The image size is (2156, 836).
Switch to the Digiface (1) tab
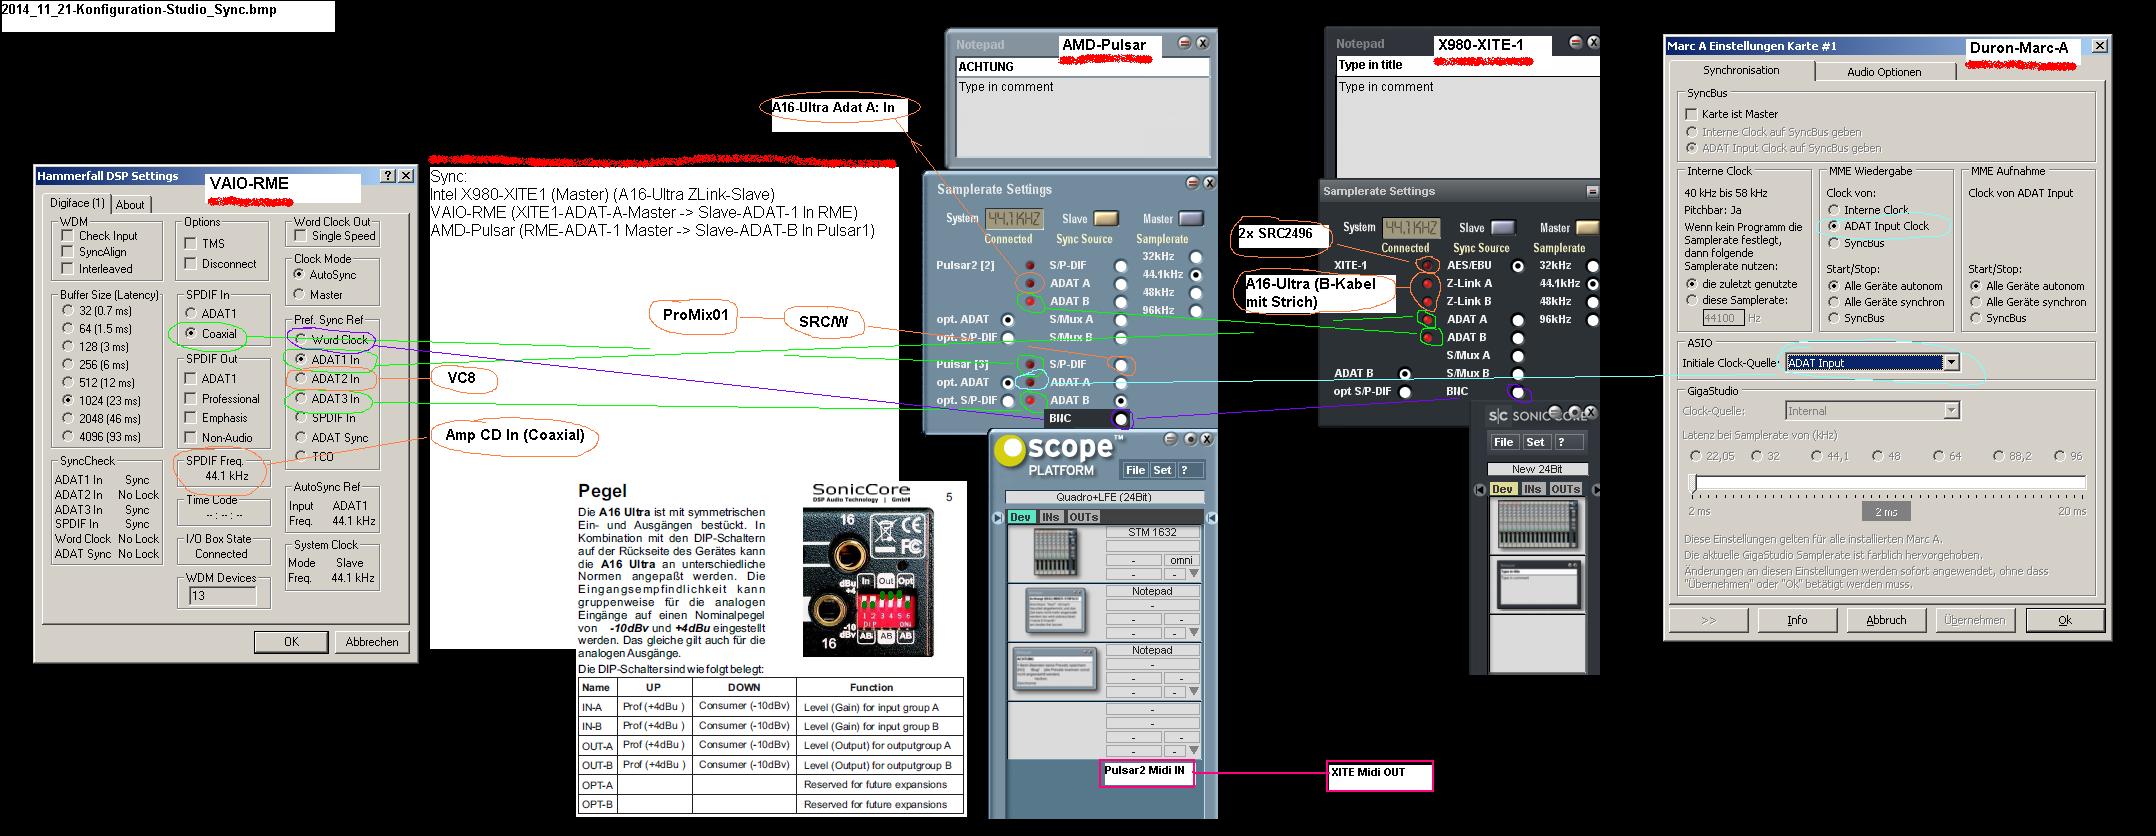point(78,203)
